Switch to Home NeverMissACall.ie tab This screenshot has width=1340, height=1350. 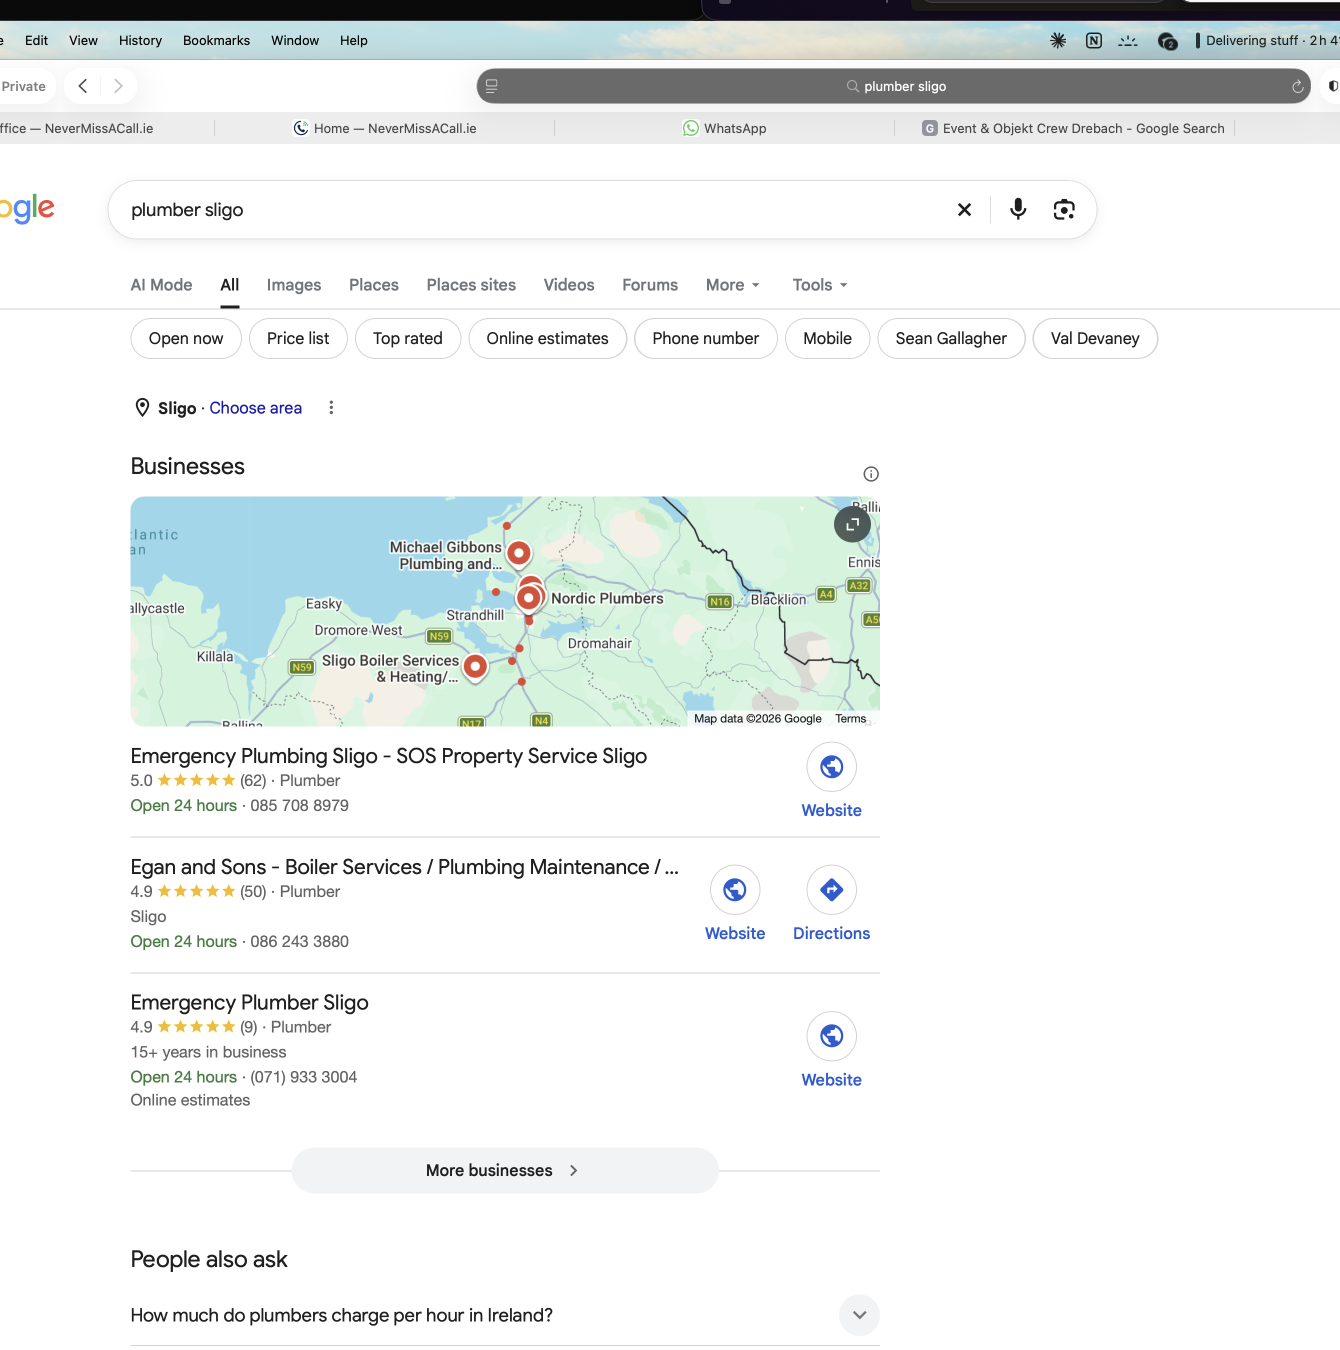384,128
